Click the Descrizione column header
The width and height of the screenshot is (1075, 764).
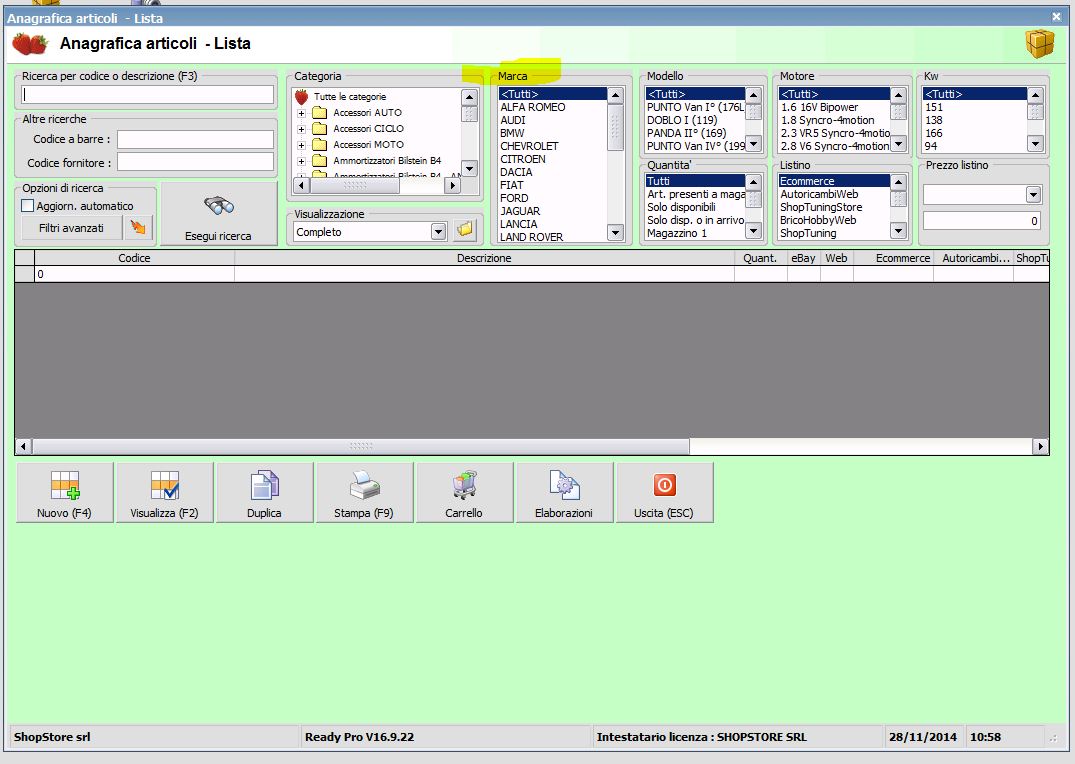484,258
